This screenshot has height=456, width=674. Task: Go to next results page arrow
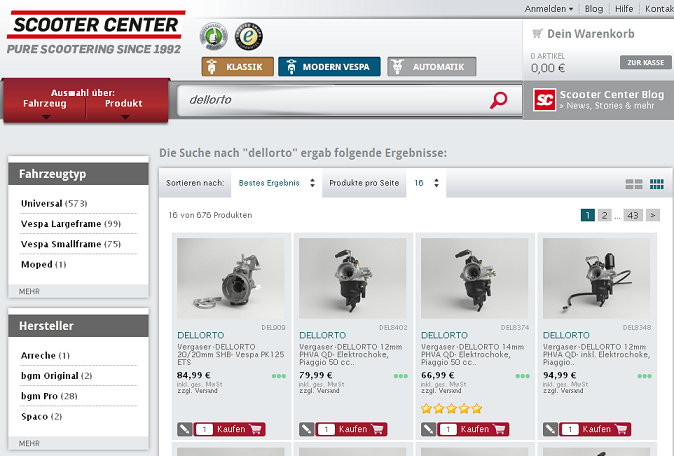[x=653, y=215]
